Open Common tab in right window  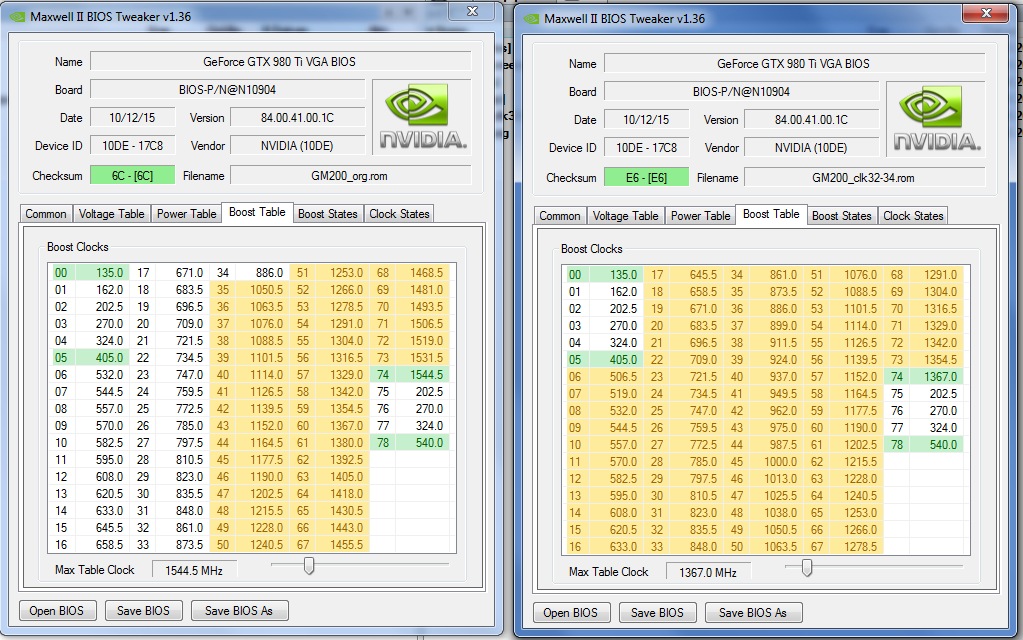[x=560, y=216]
